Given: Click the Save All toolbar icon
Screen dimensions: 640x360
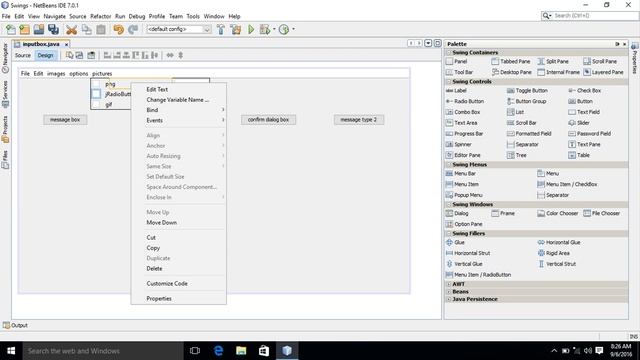Looking at the screenshot, I should (x=53, y=29).
